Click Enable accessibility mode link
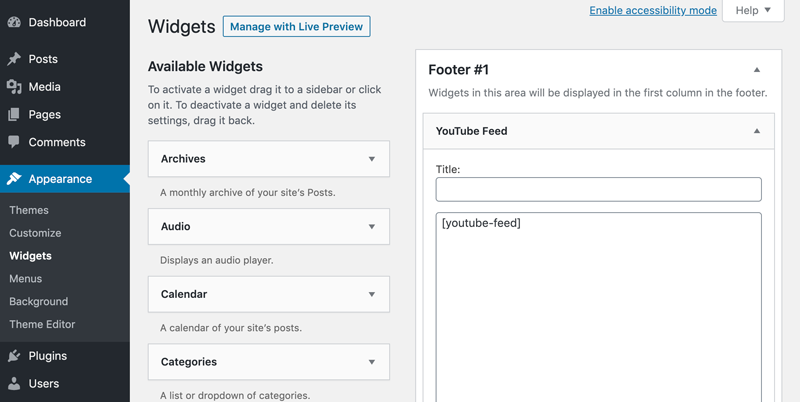Screen dimensions: 800x402 tap(653, 10)
